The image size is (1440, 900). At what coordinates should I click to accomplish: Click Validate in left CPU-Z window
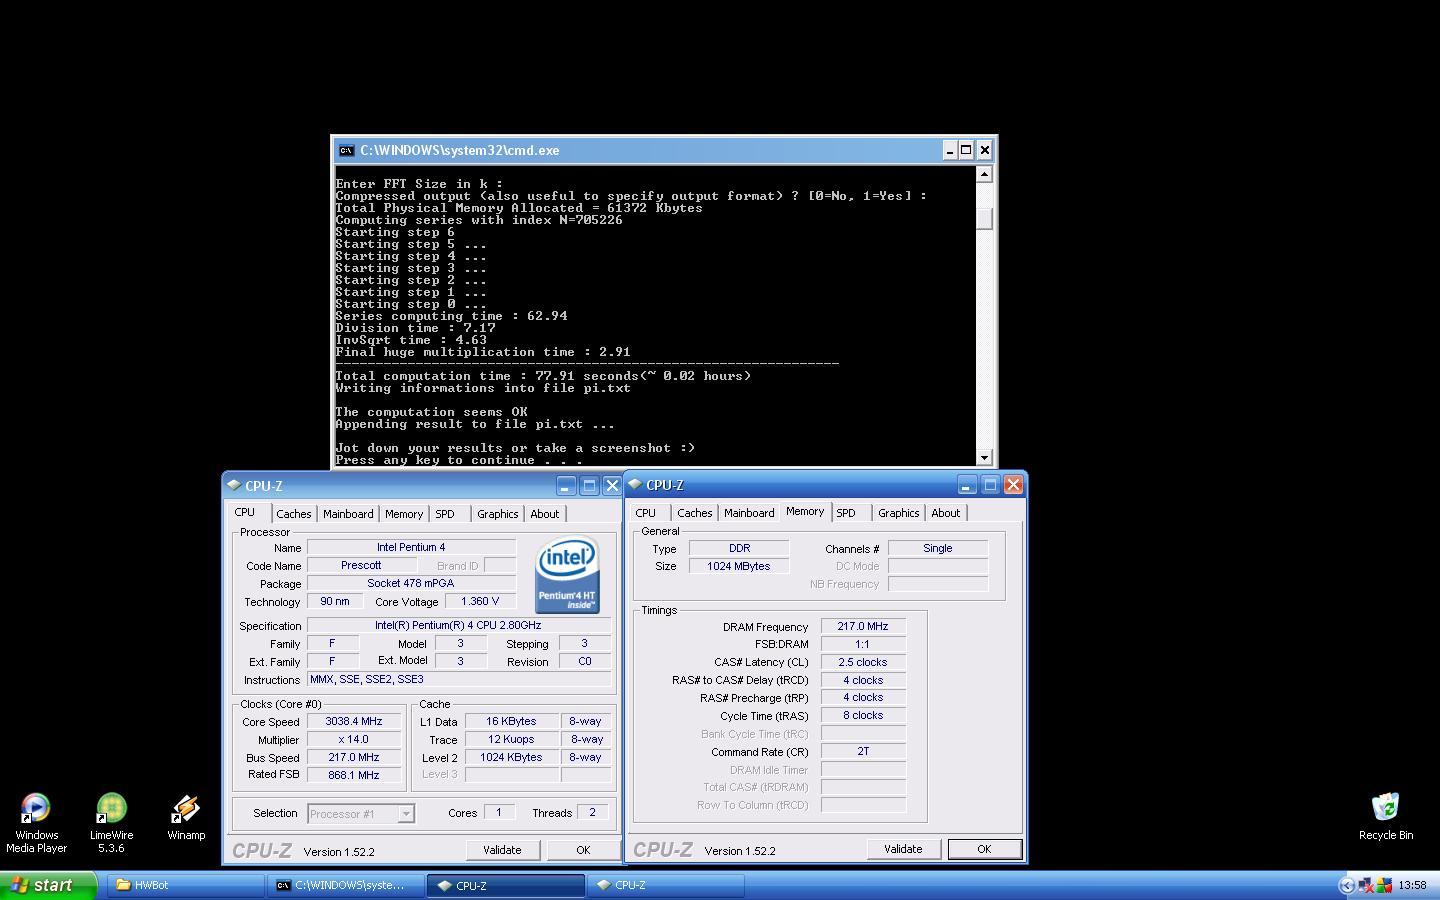pos(502,850)
